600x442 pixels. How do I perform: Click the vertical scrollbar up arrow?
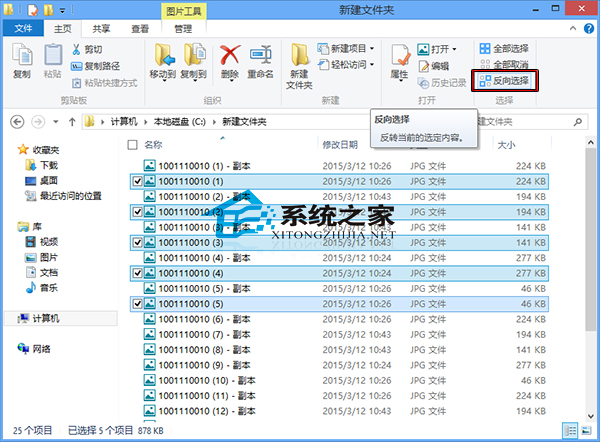coord(590,143)
